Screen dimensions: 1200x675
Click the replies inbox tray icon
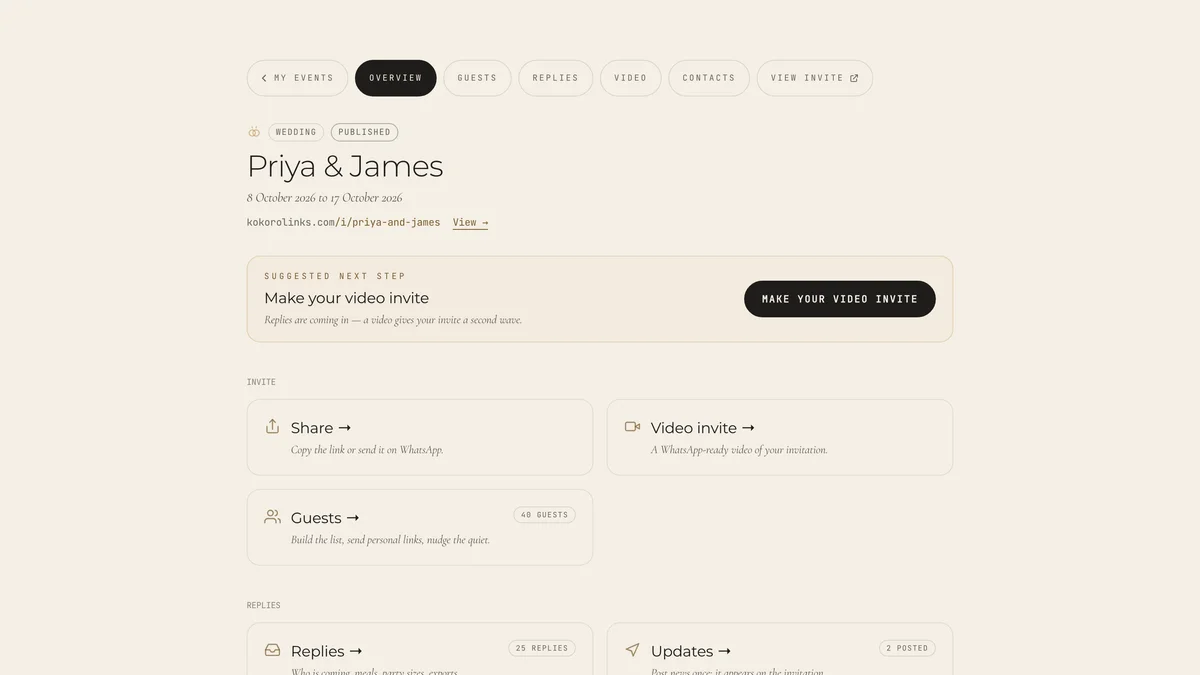coord(272,650)
